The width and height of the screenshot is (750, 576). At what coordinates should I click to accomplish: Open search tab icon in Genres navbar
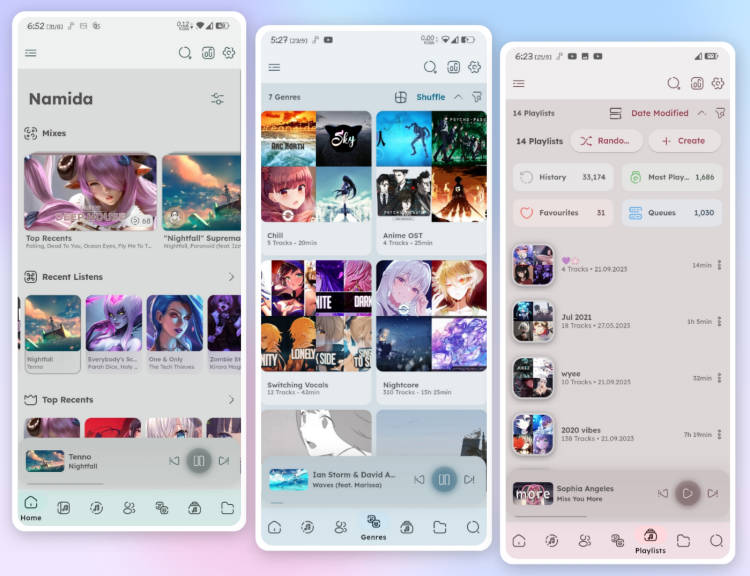pos(473,527)
